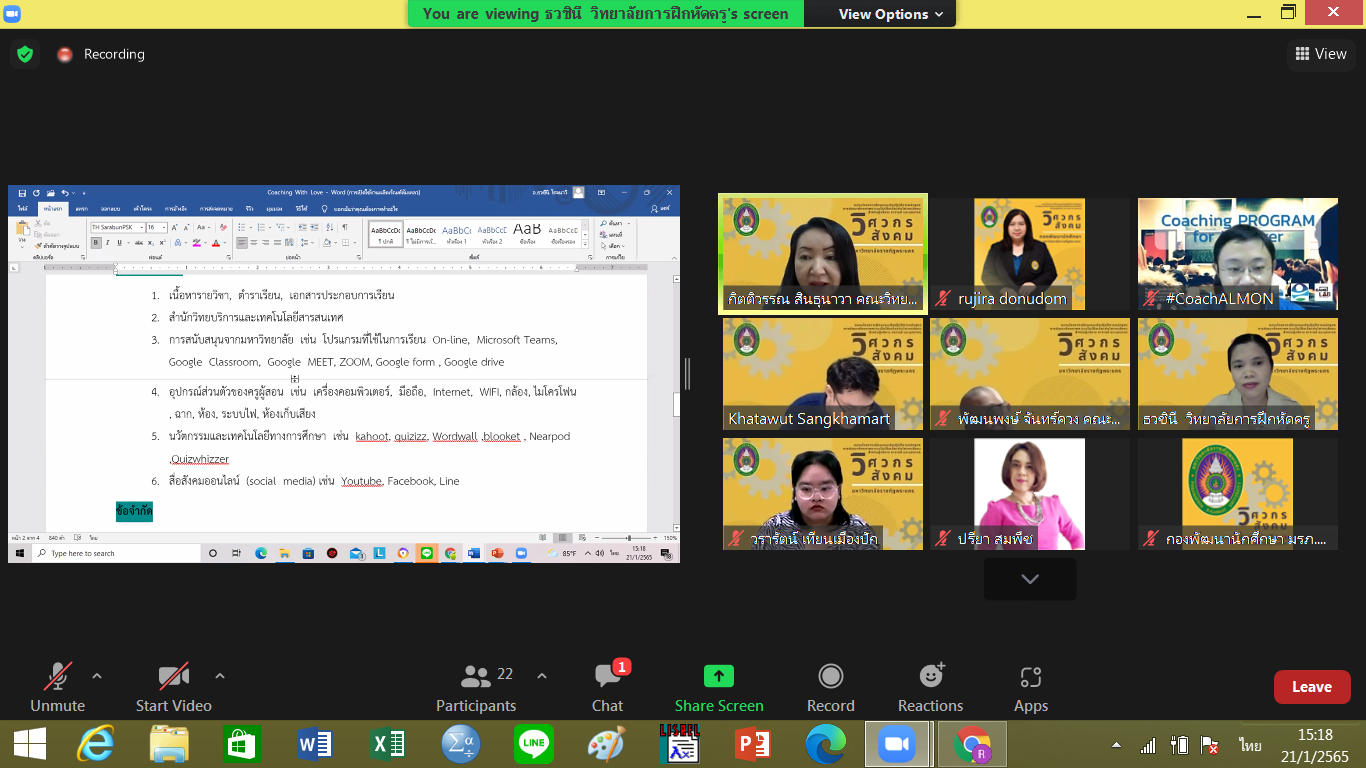Open Internet Explorer from Windows taskbar
Screen dimensions: 1366x768
point(95,745)
